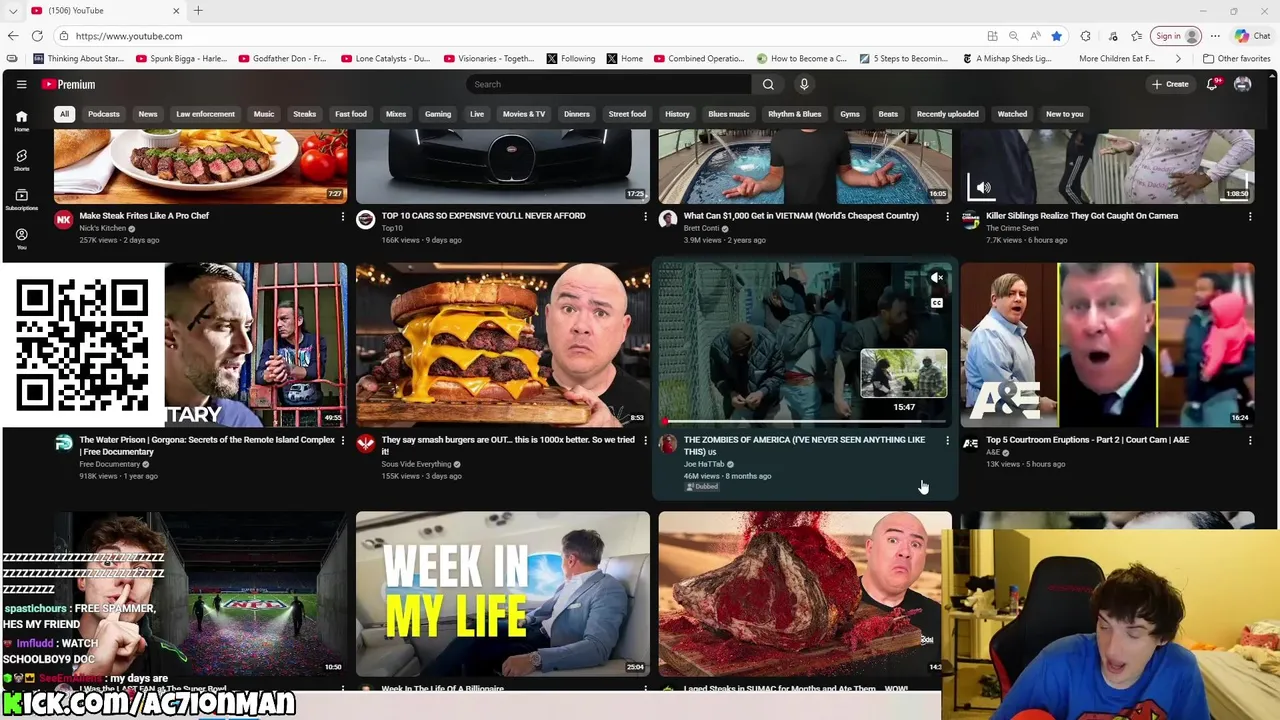
Task: Open the media control music icon
Action: pos(1113,36)
